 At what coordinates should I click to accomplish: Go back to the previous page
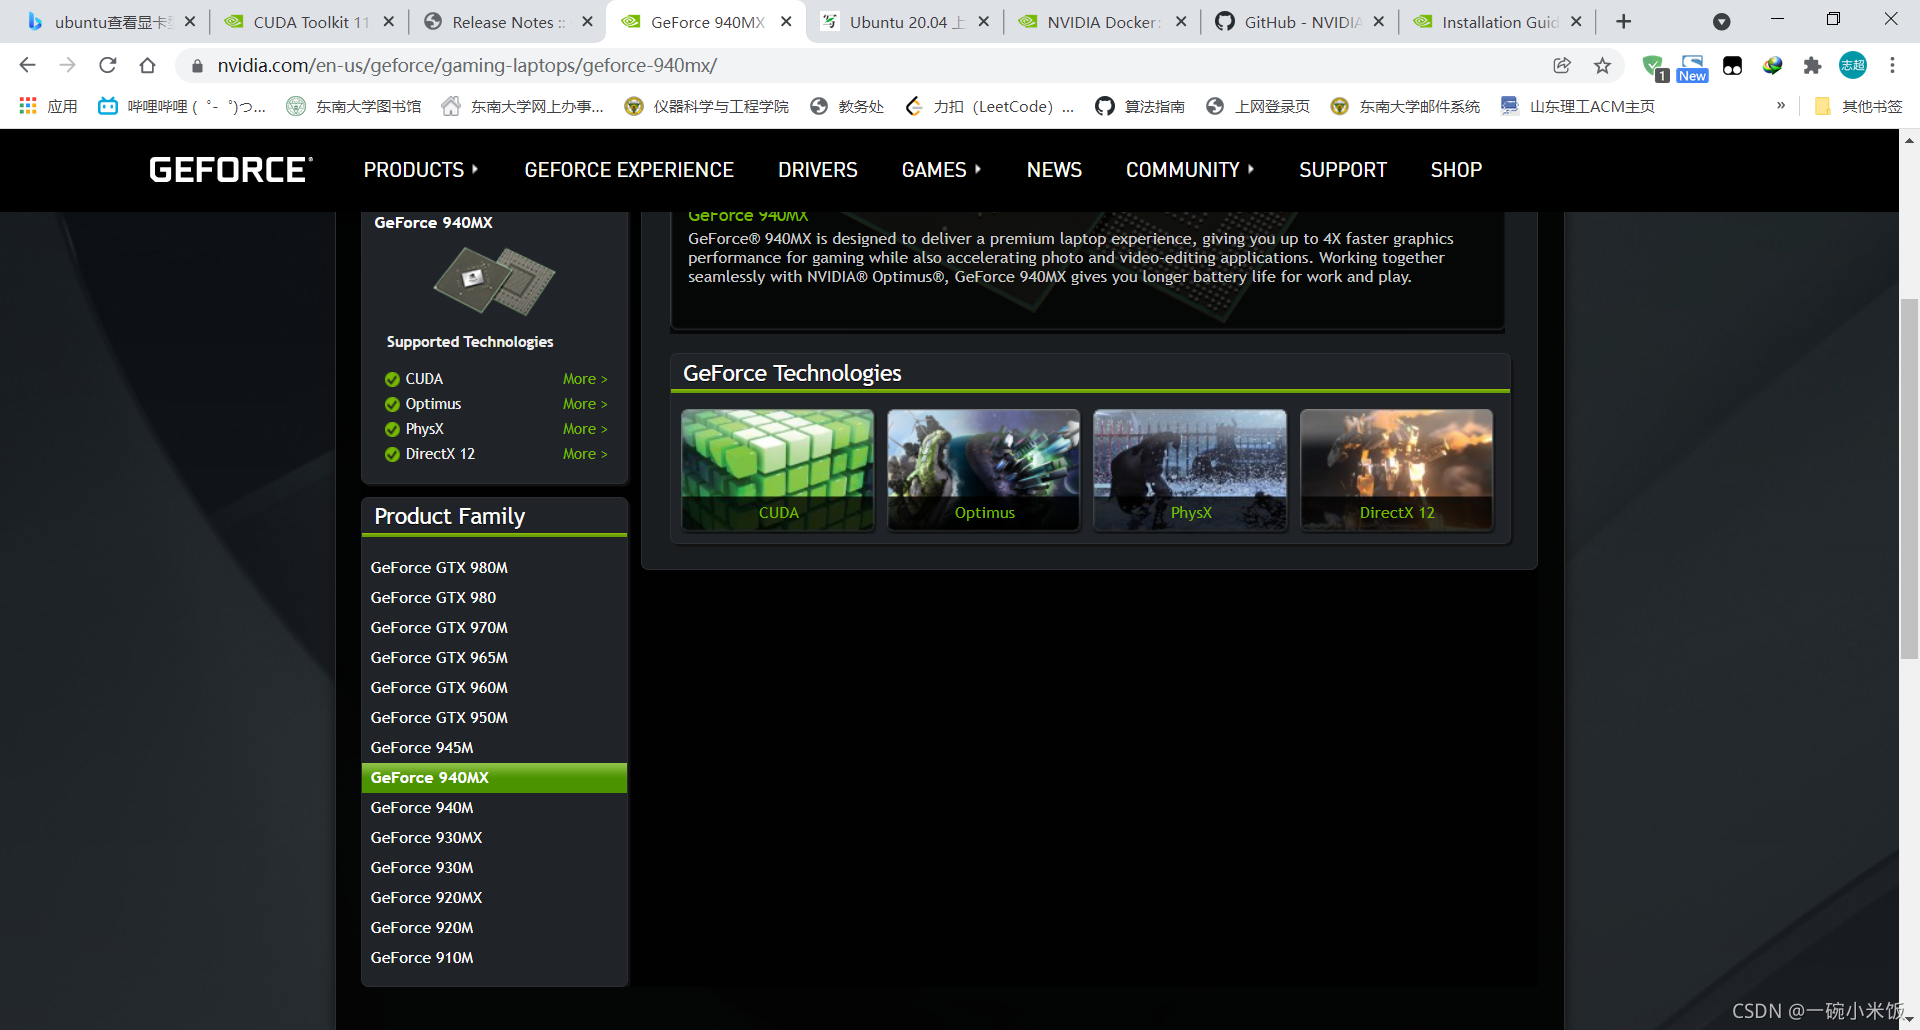[27, 65]
